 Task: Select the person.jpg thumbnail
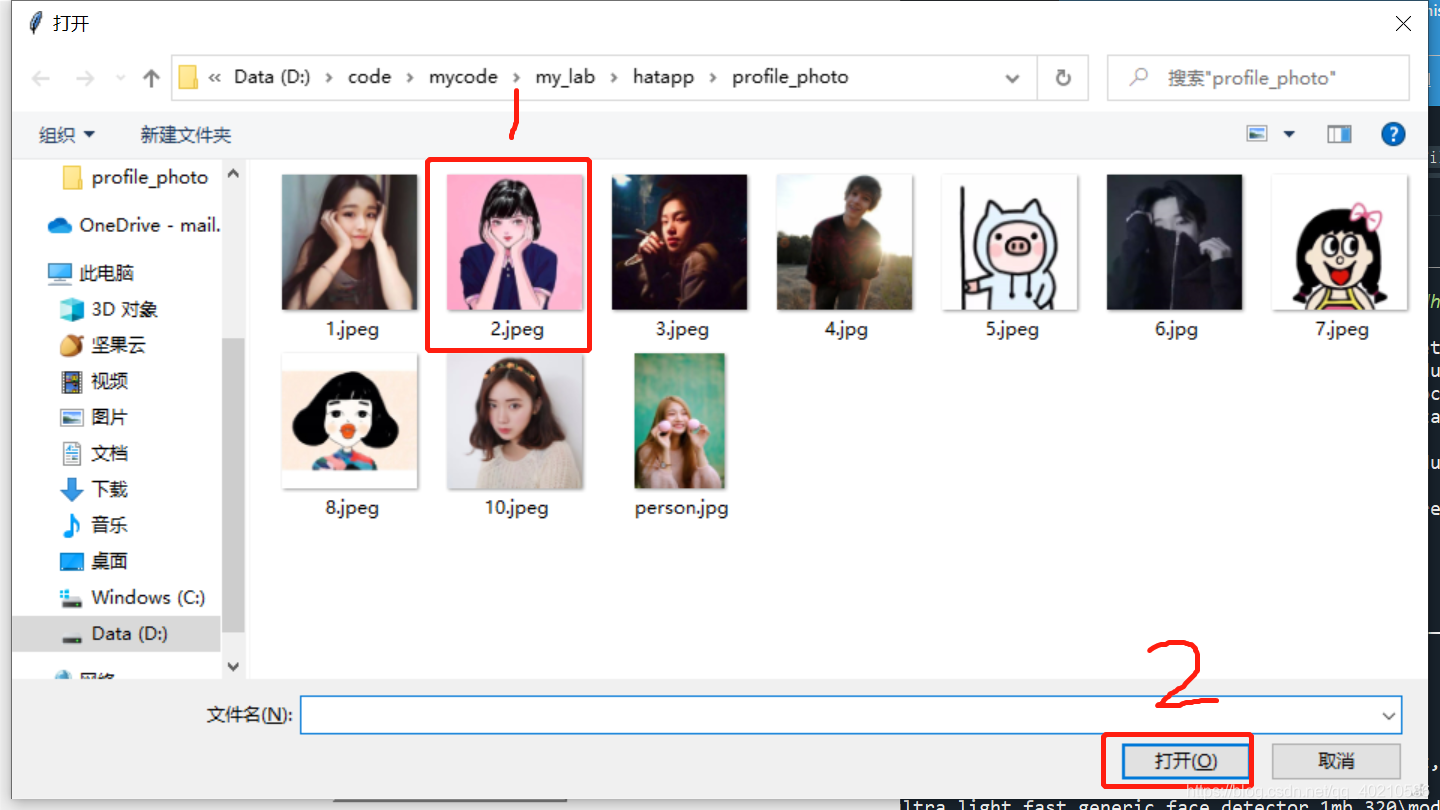pyautogui.click(x=680, y=420)
